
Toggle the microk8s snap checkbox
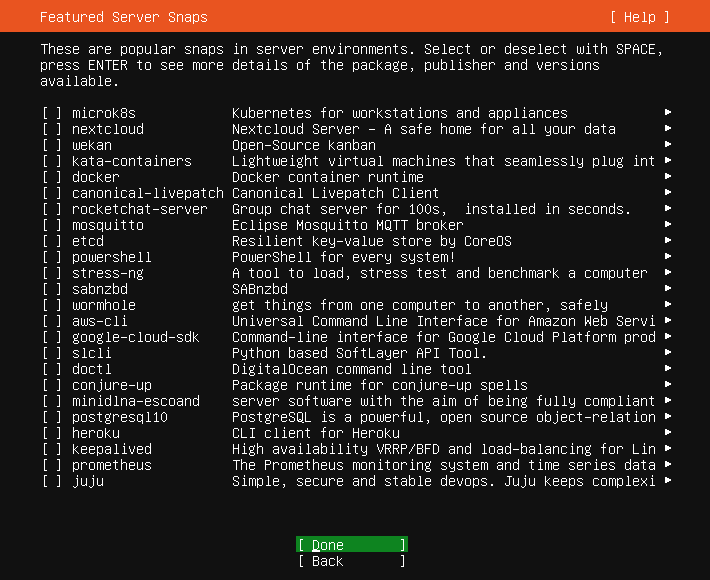pos(52,113)
